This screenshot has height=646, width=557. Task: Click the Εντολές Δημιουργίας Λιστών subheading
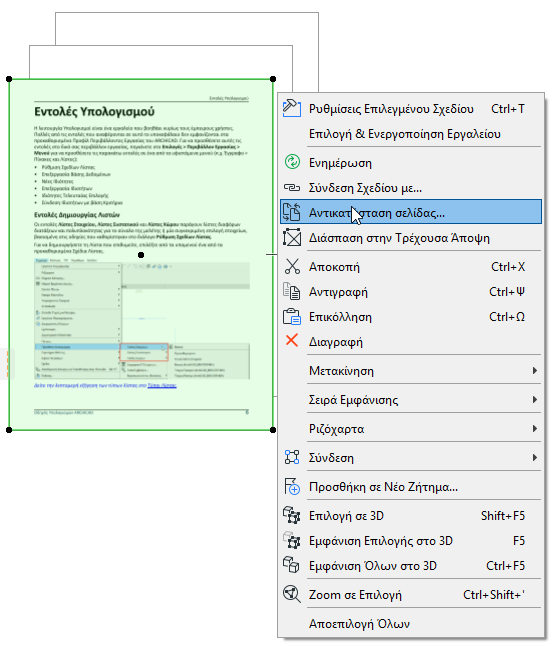point(77,215)
